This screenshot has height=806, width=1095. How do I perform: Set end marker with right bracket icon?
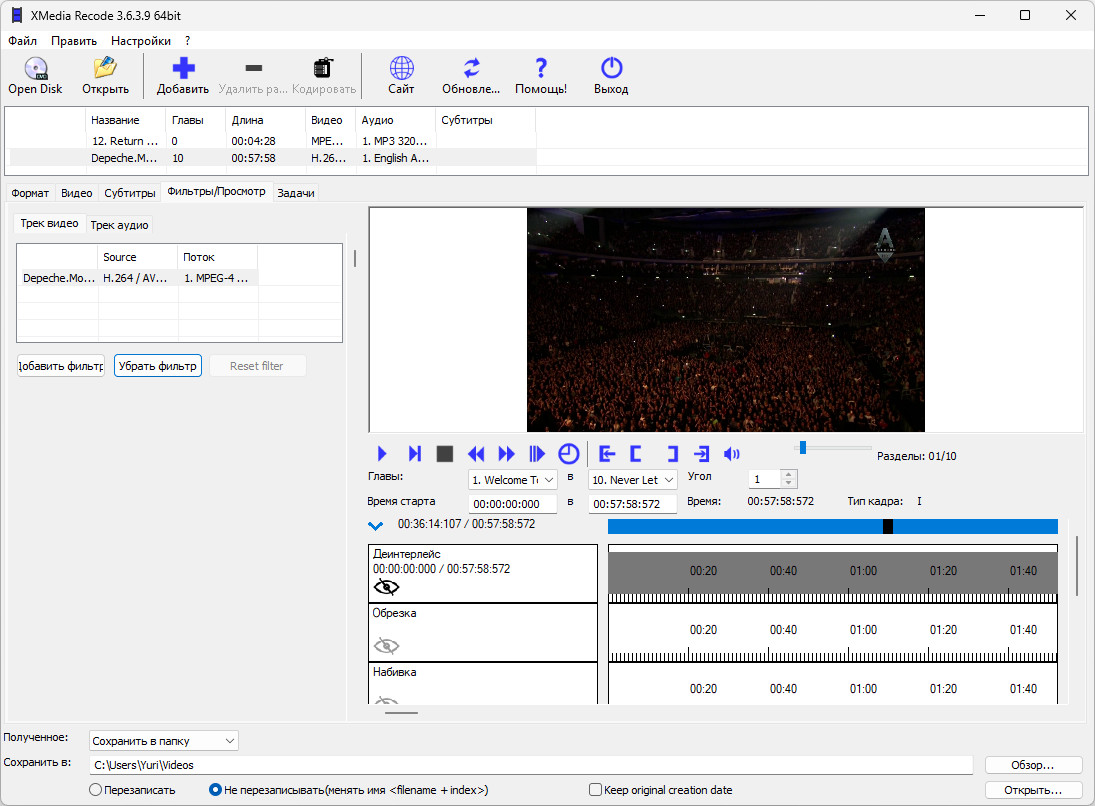(672, 454)
